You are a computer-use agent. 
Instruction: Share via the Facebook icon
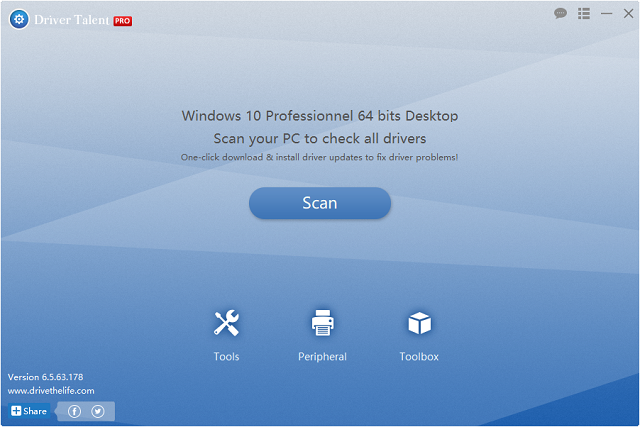tap(74, 411)
